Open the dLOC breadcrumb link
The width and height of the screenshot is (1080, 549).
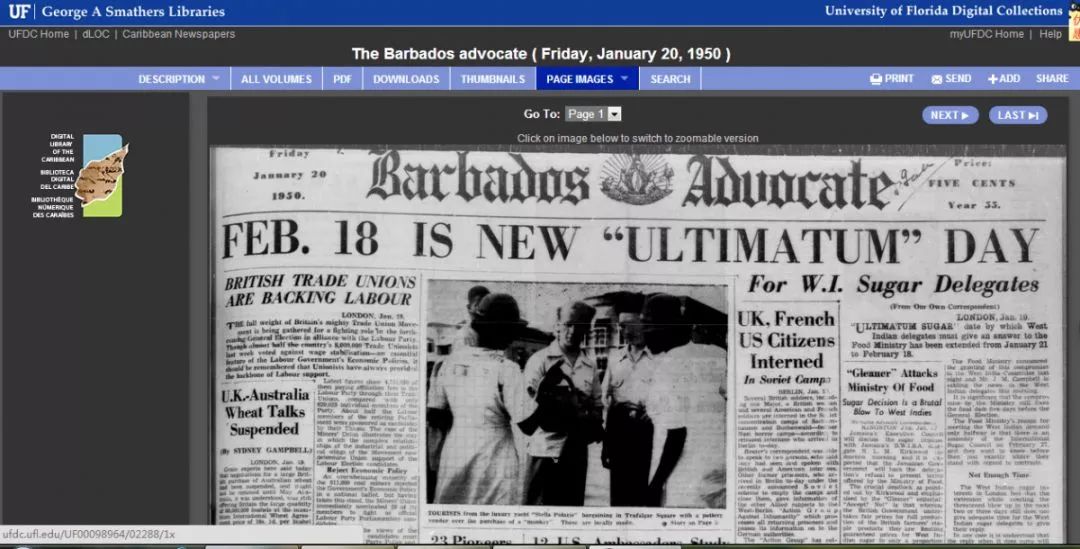click(x=96, y=34)
